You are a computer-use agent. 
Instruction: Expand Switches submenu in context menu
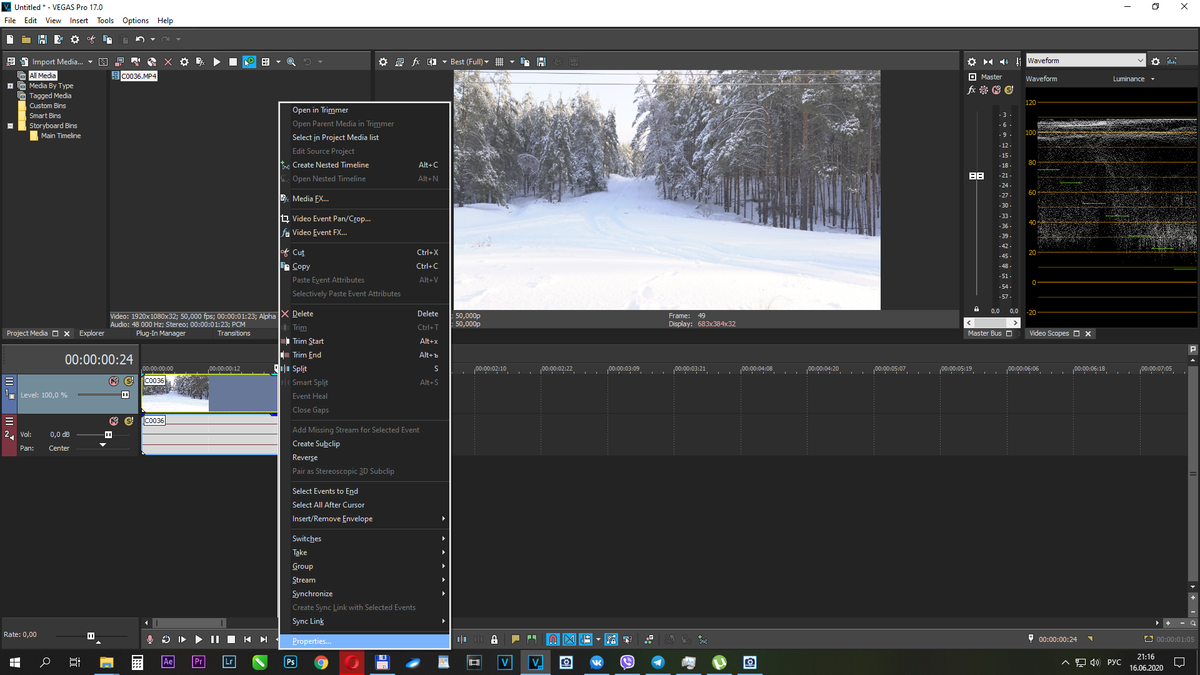coord(364,539)
